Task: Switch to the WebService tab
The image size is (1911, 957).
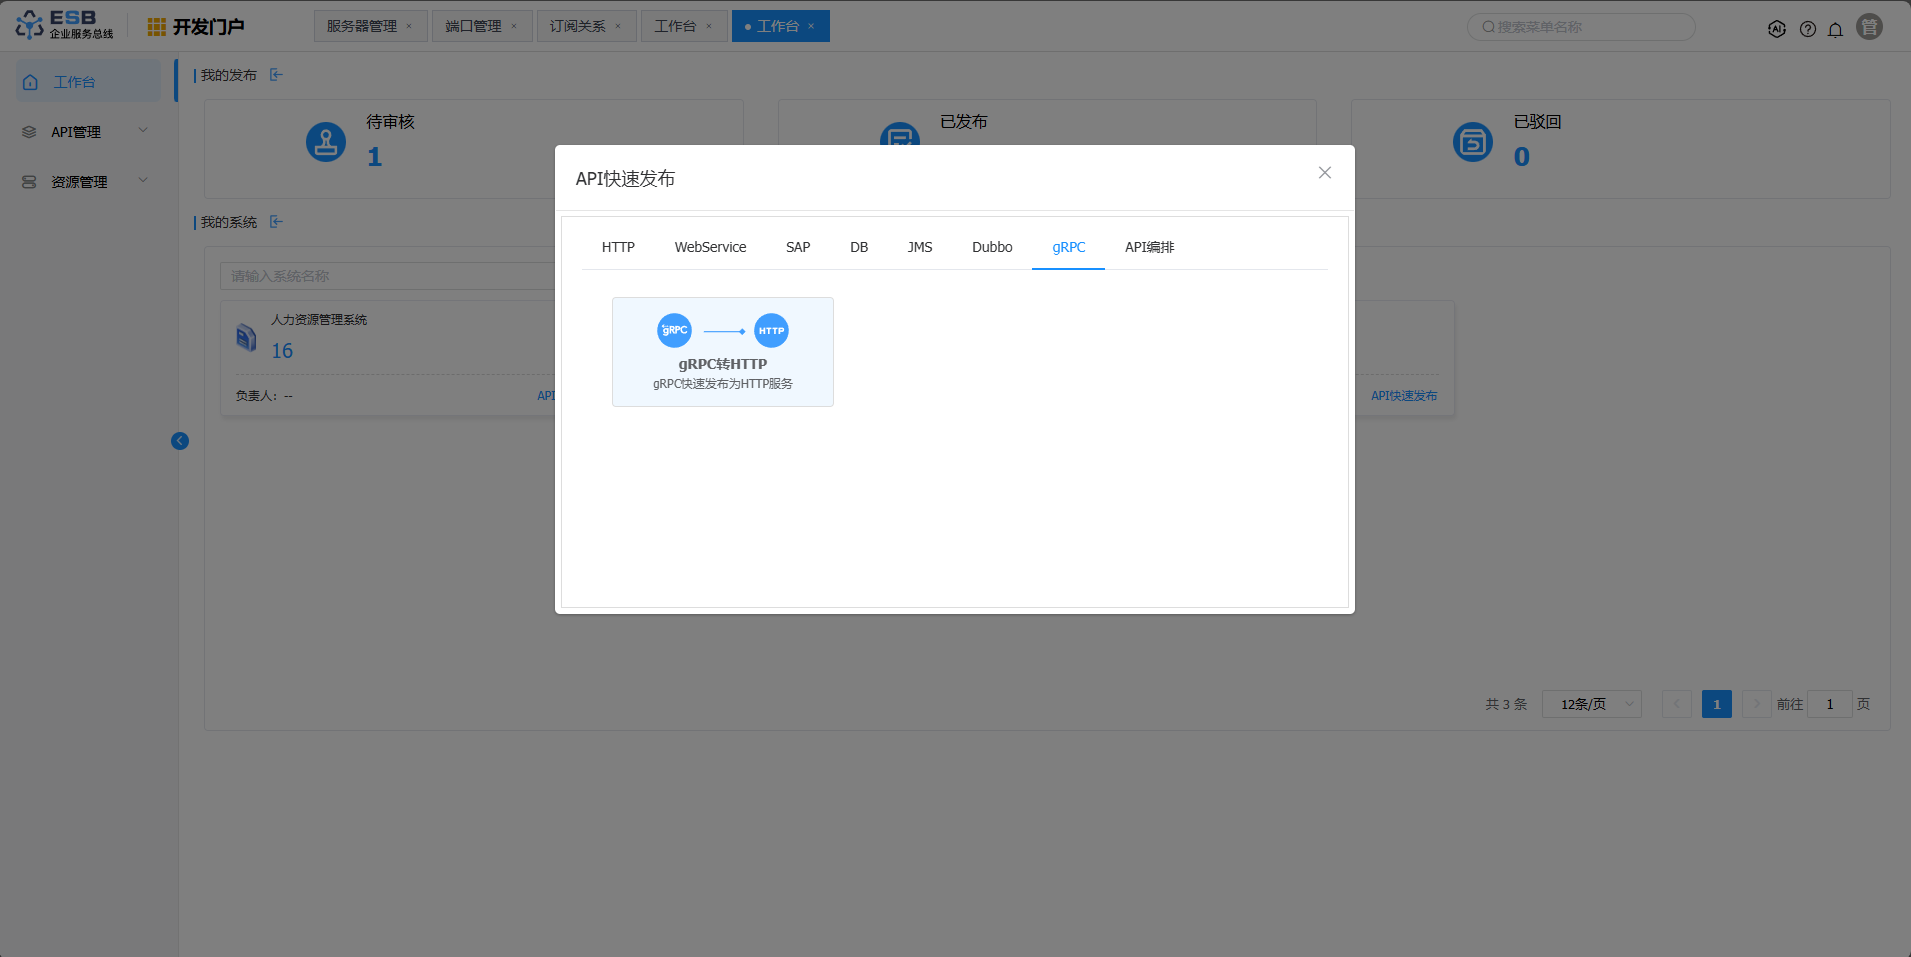Action: click(x=710, y=247)
